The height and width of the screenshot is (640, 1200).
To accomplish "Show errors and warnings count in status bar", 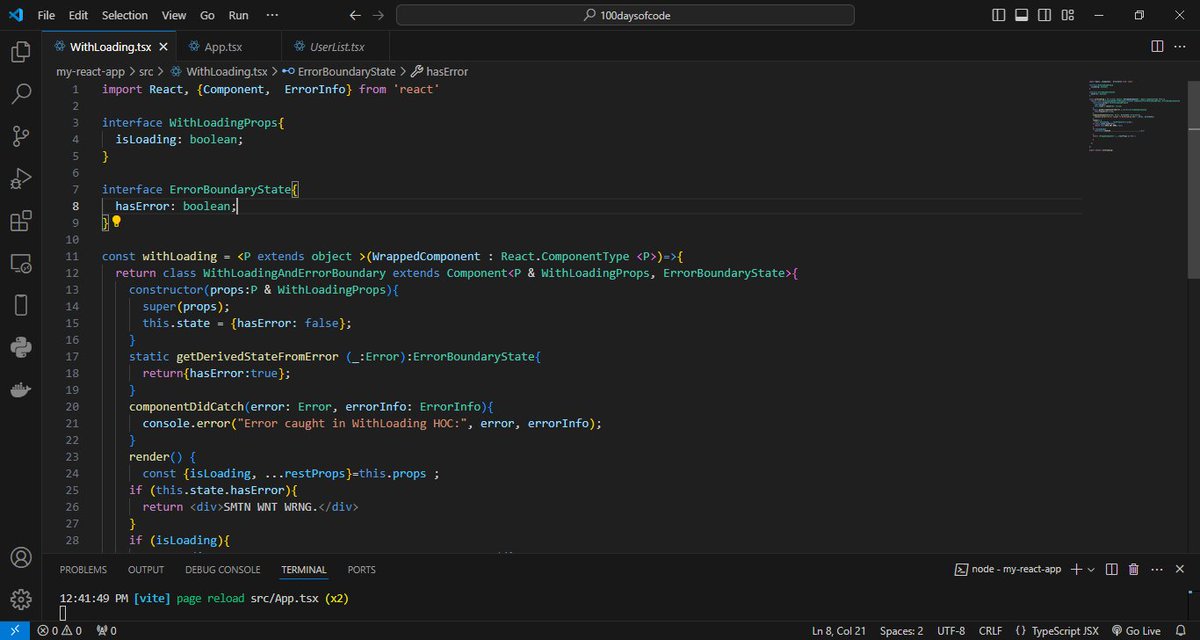I will point(59,631).
